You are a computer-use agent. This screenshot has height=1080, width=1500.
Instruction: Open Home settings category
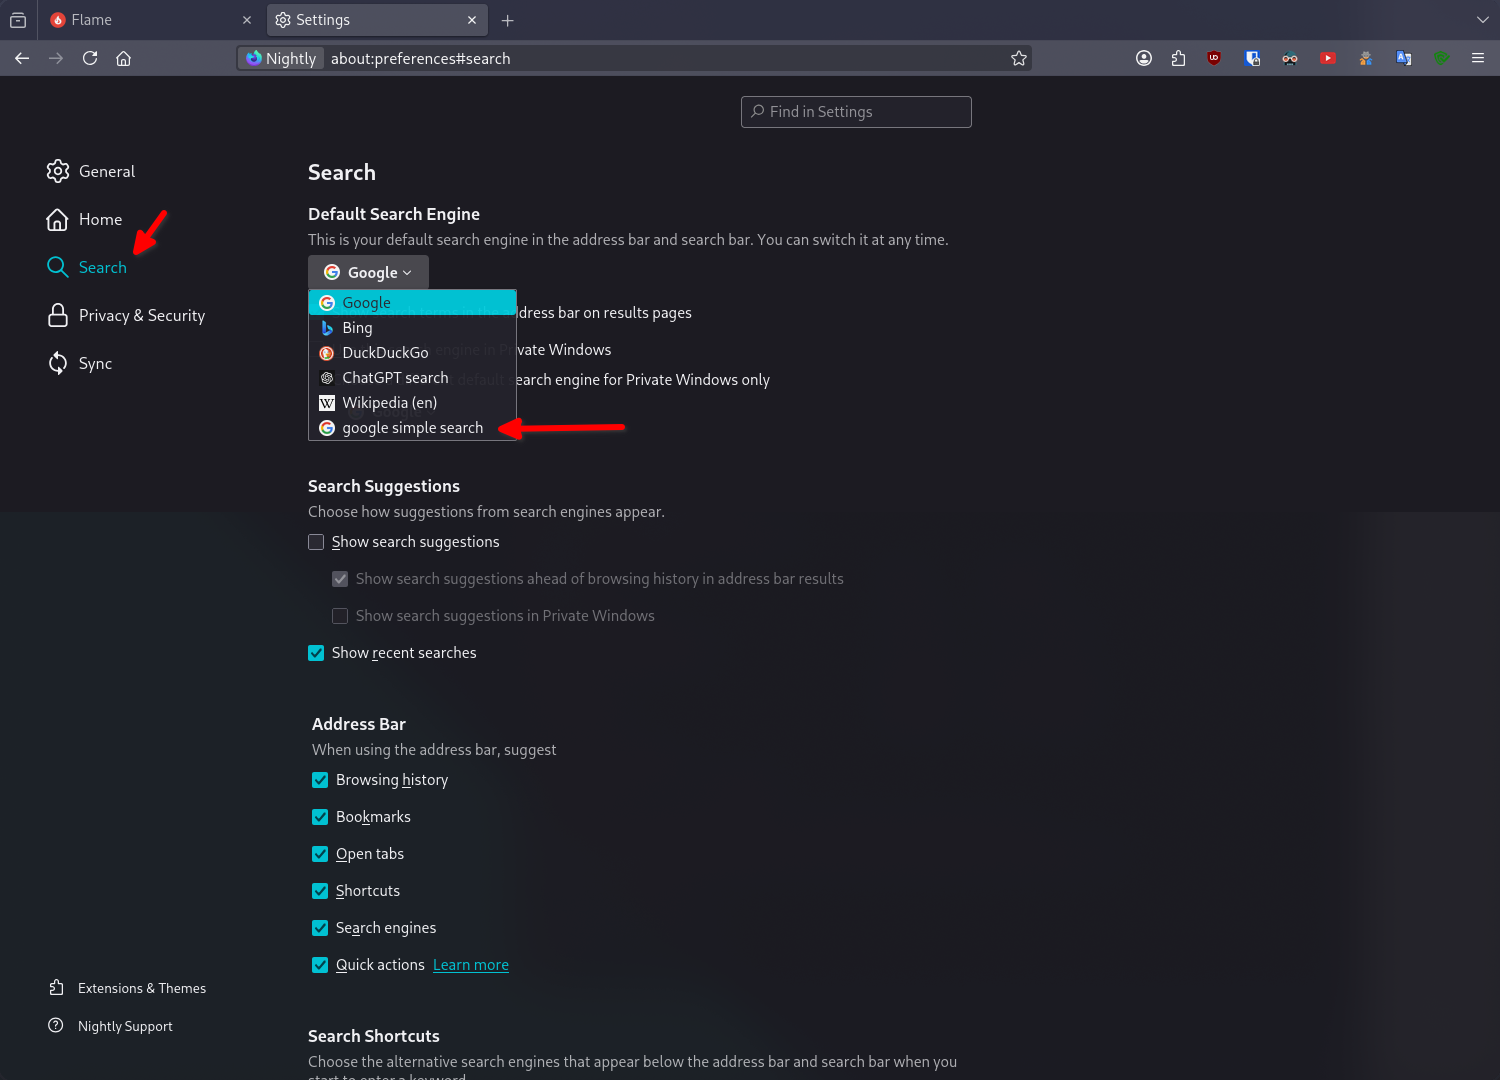pos(85,219)
